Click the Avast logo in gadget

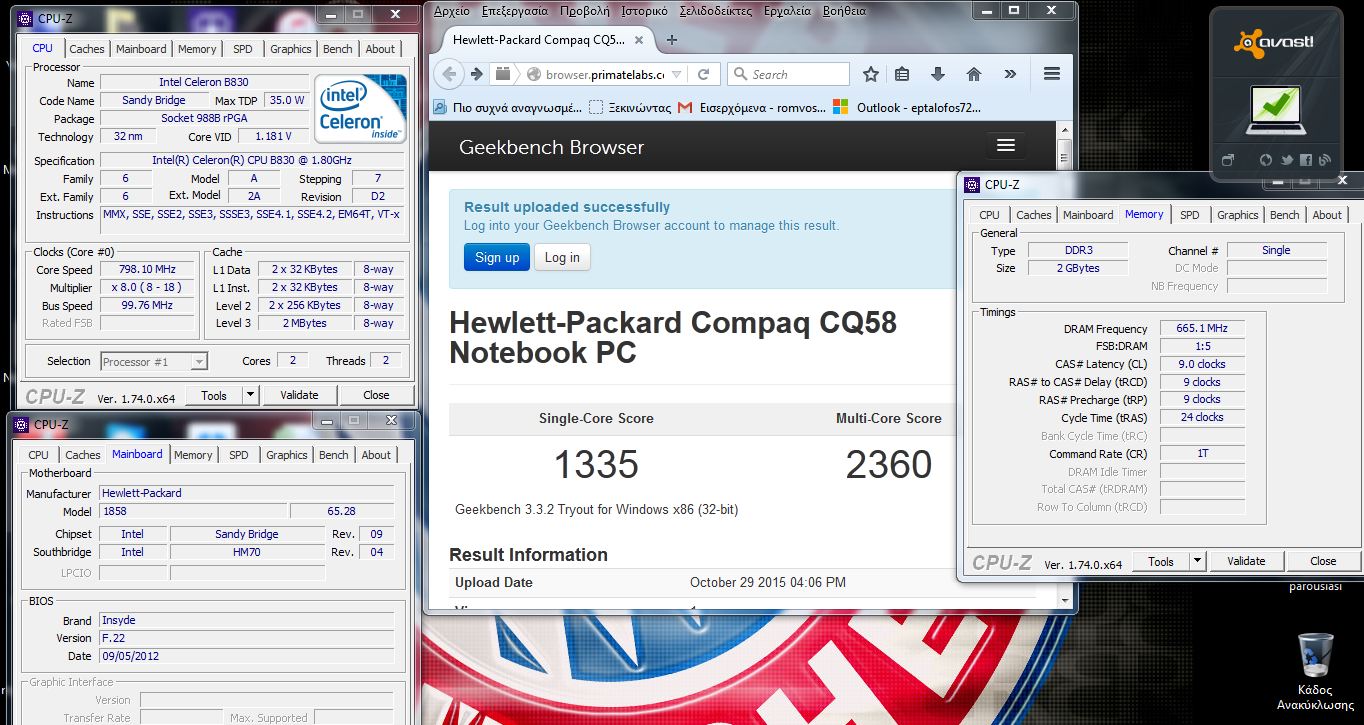point(1275,43)
